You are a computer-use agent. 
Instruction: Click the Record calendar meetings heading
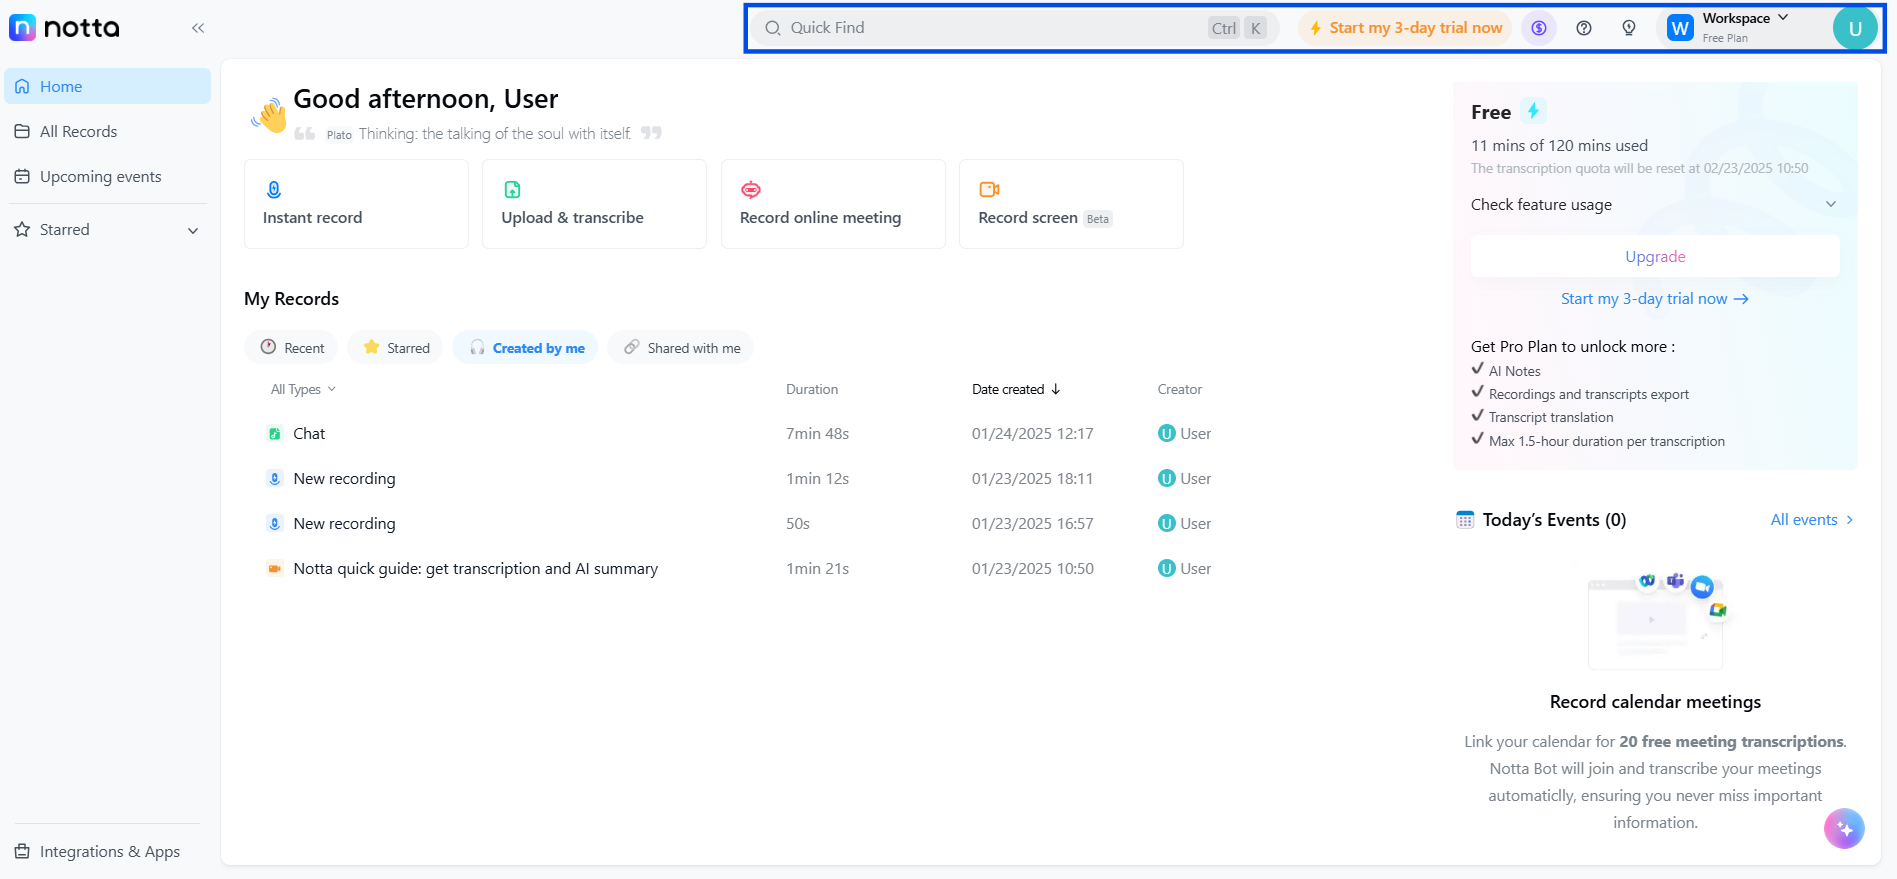[x=1655, y=701]
